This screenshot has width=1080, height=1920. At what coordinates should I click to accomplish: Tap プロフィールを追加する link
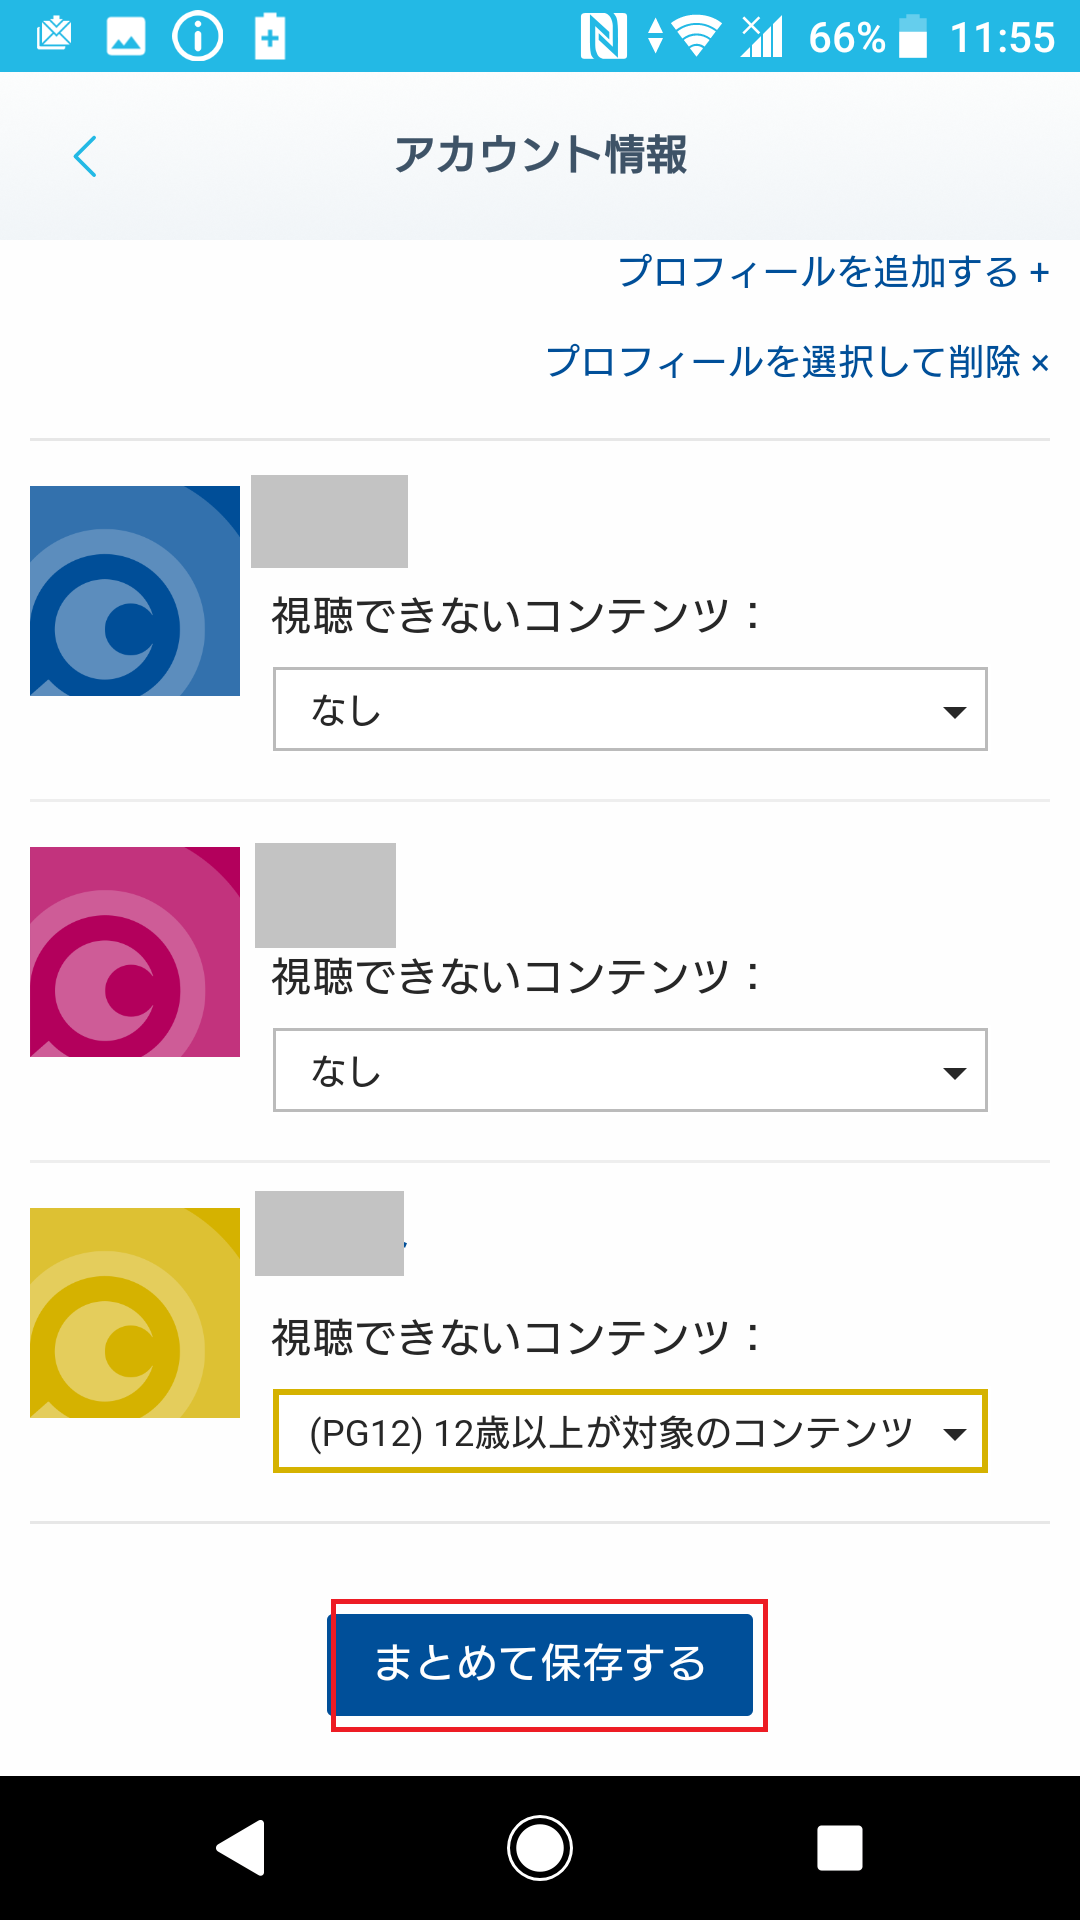833,272
